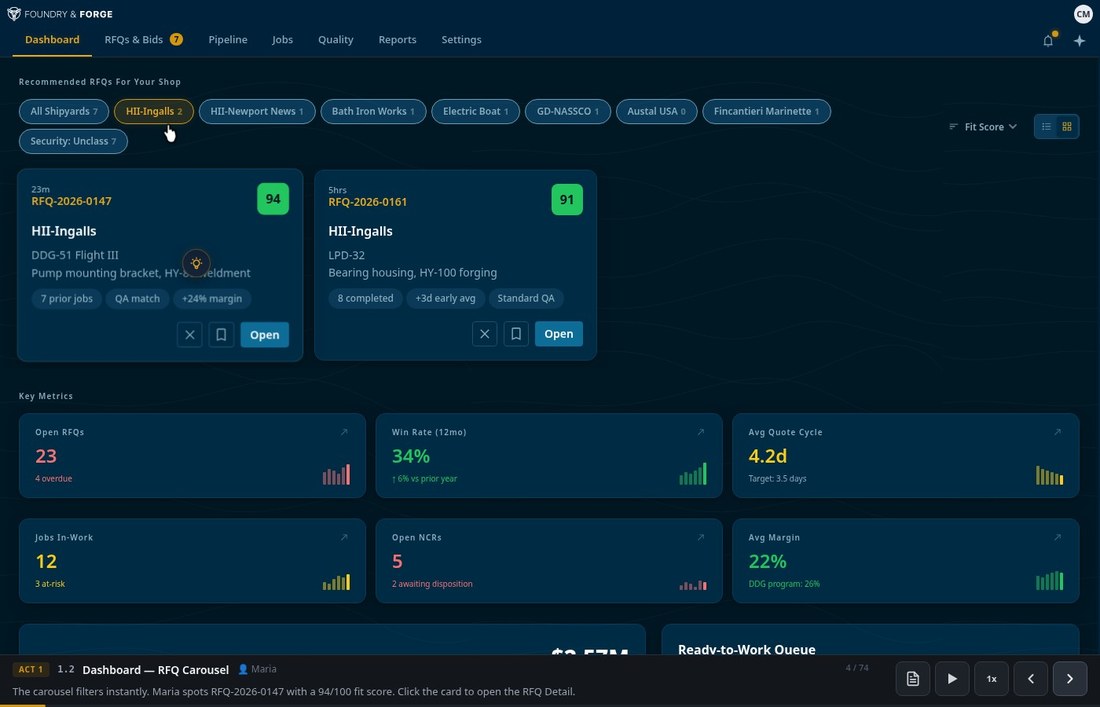Bookmark the RFQ-2026-0147 card
The height and width of the screenshot is (707, 1100).
click(x=221, y=334)
